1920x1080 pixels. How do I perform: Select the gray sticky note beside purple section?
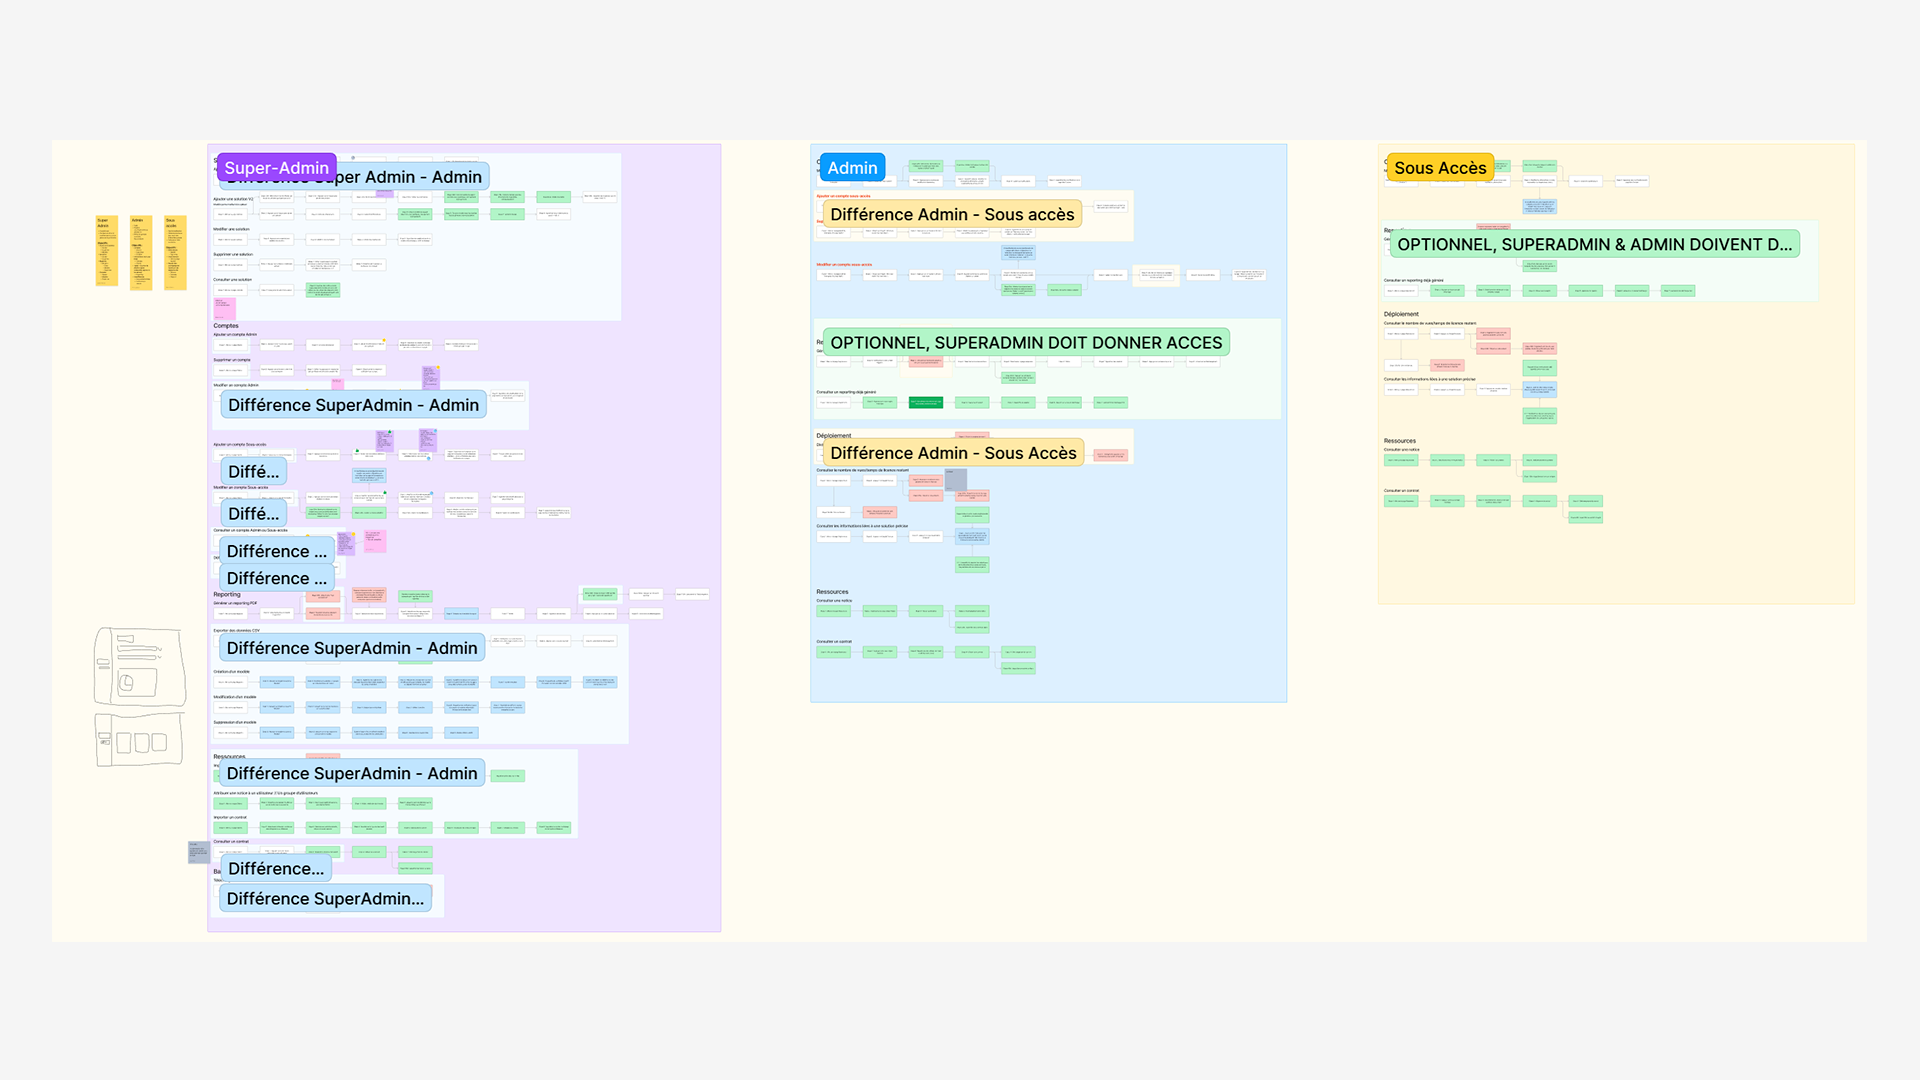pyautogui.click(x=198, y=852)
